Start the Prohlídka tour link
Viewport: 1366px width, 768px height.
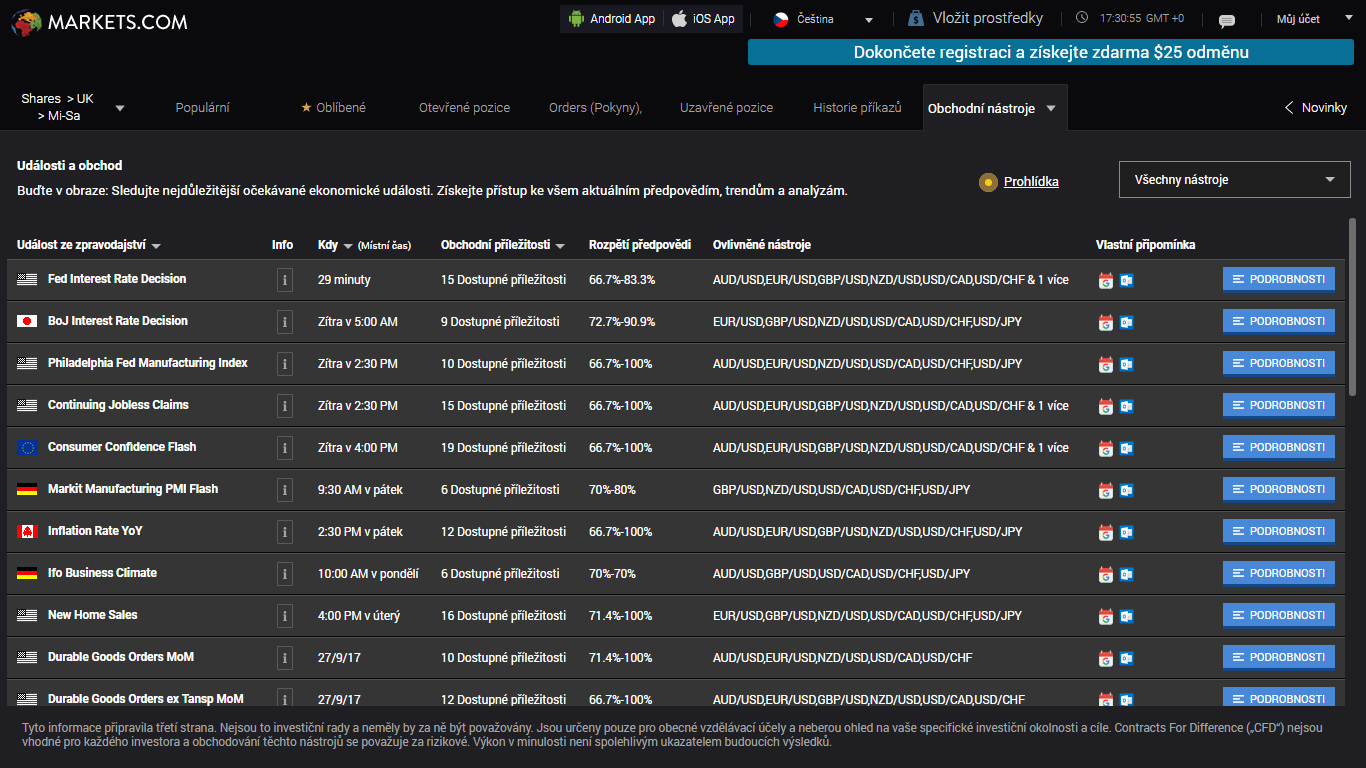pyautogui.click(x=1031, y=181)
